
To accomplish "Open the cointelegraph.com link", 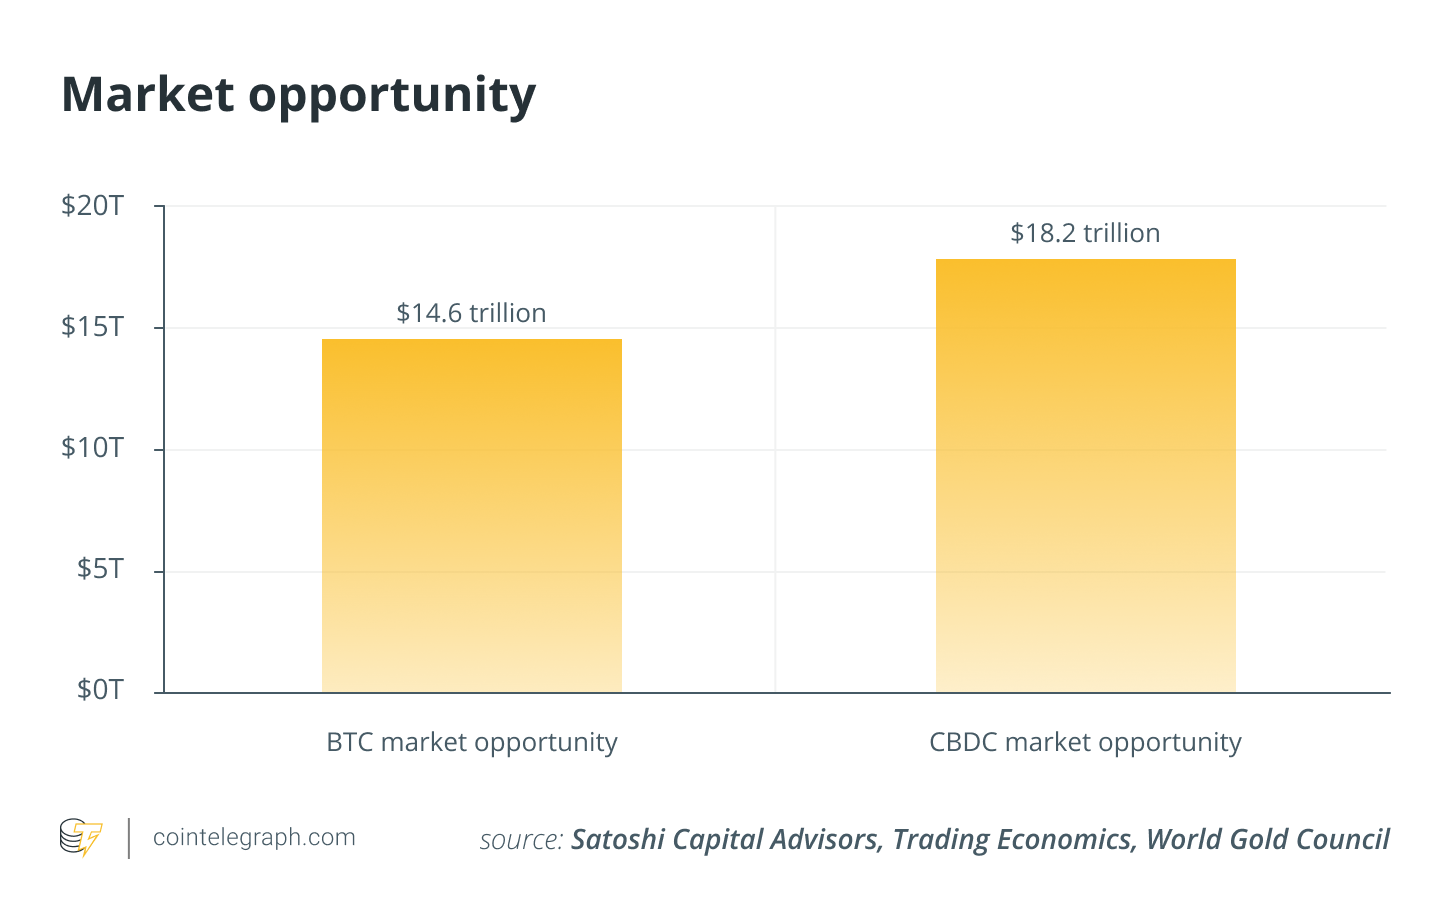I will pos(254,837).
